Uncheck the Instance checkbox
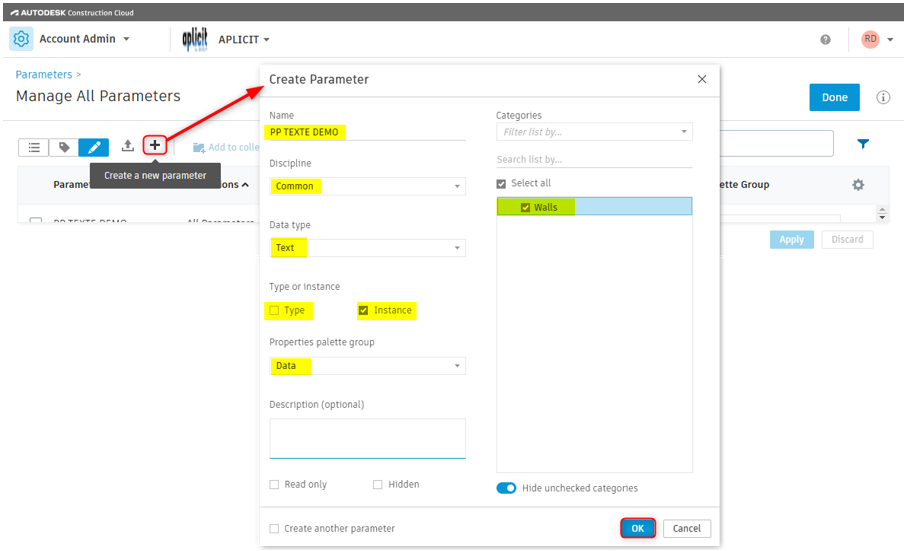This screenshot has height=551, width=907. 364,310
